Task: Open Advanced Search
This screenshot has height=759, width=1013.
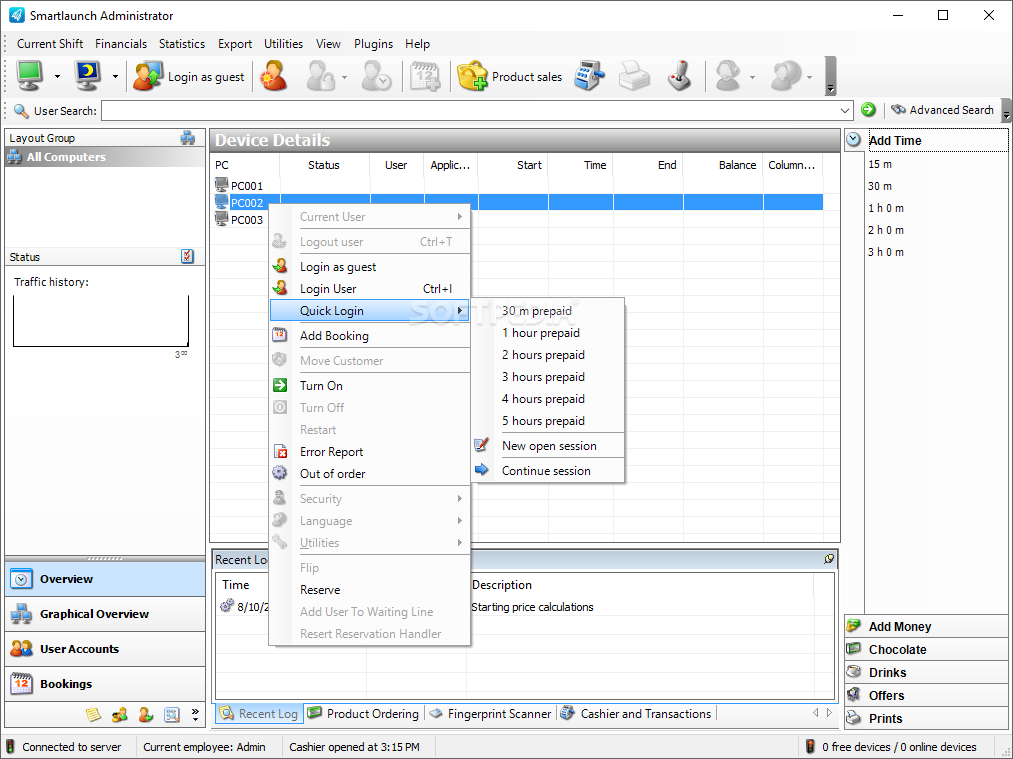Action: tap(943, 110)
